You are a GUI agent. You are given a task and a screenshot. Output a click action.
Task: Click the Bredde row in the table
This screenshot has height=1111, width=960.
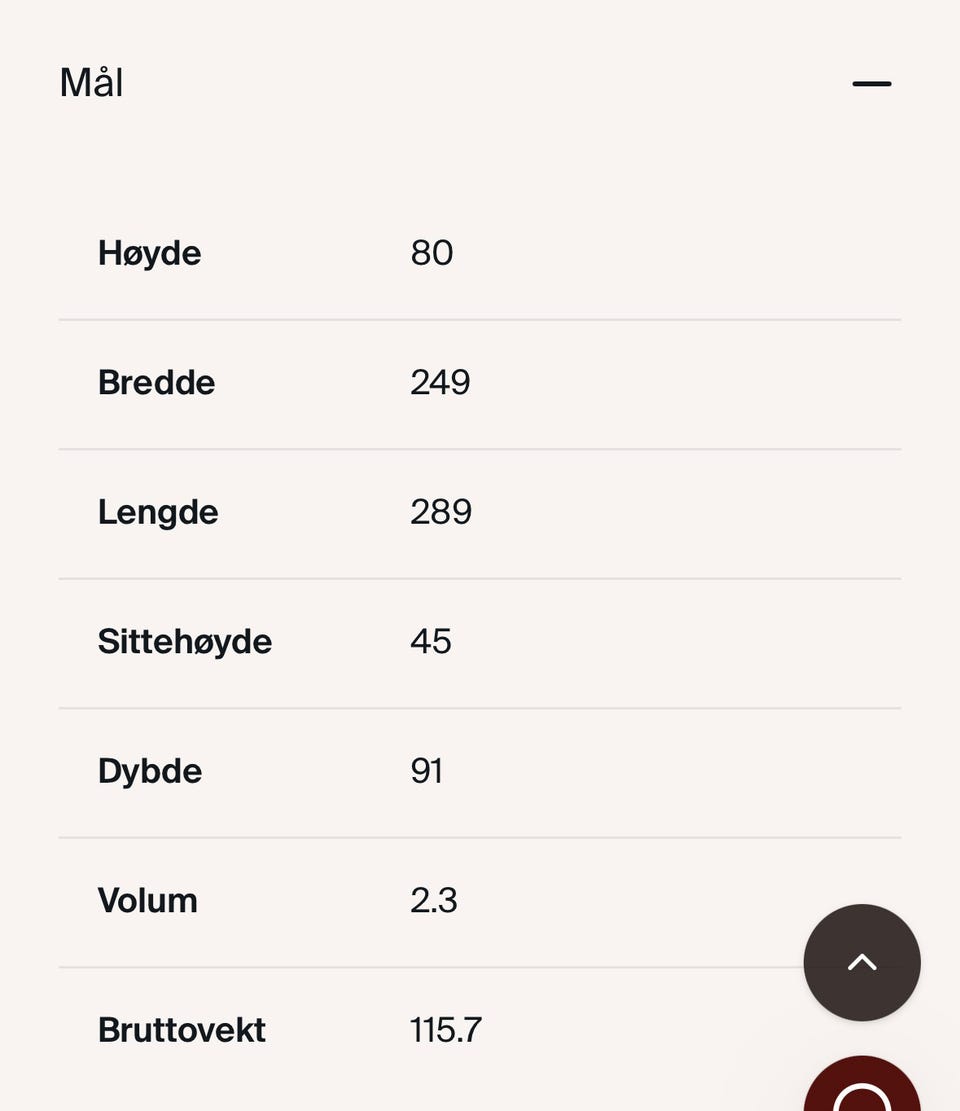480,384
